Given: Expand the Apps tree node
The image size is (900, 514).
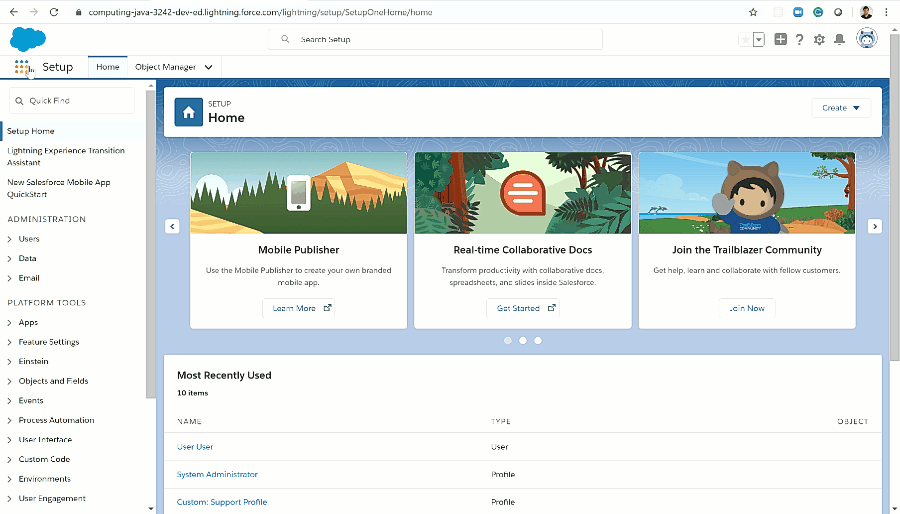Looking at the screenshot, I should pyautogui.click(x=9, y=323).
